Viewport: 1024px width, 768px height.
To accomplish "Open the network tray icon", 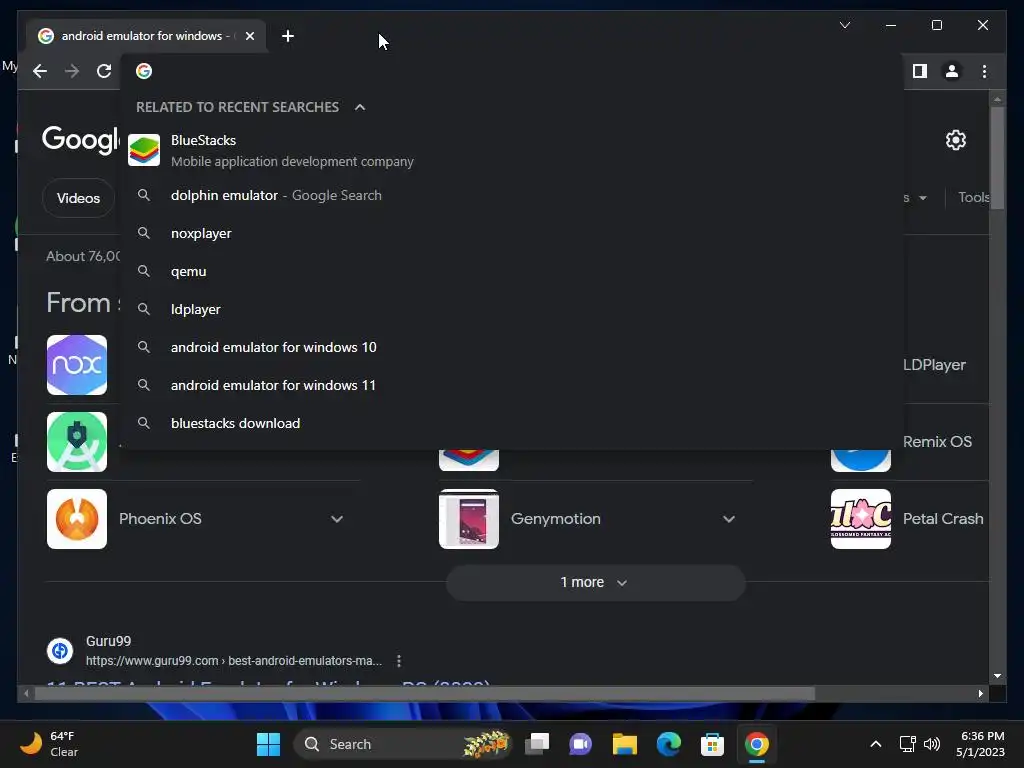I will 907,744.
